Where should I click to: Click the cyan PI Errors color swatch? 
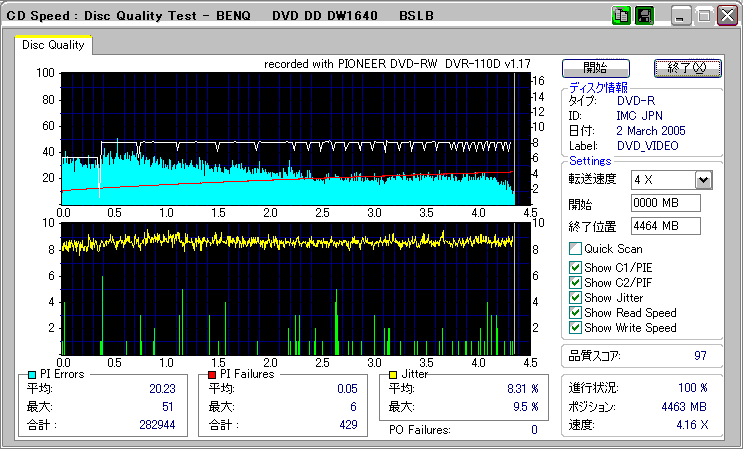(30, 374)
